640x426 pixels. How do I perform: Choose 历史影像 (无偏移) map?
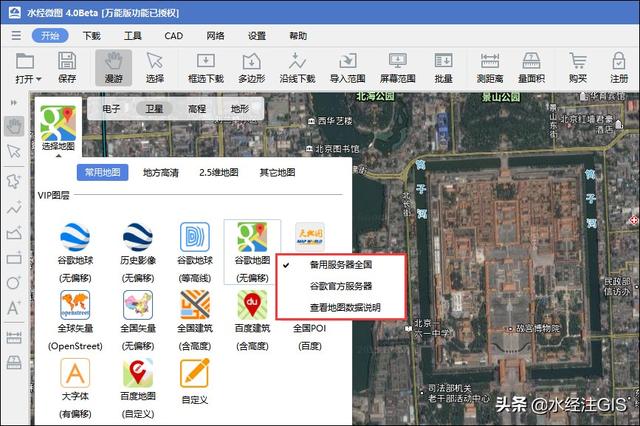pos(138,253)
